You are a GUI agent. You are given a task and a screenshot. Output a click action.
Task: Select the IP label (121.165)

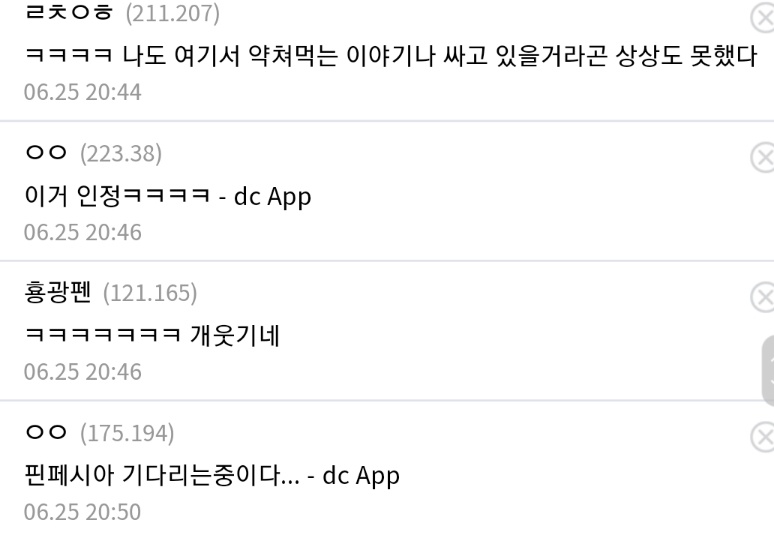point(150,293)
